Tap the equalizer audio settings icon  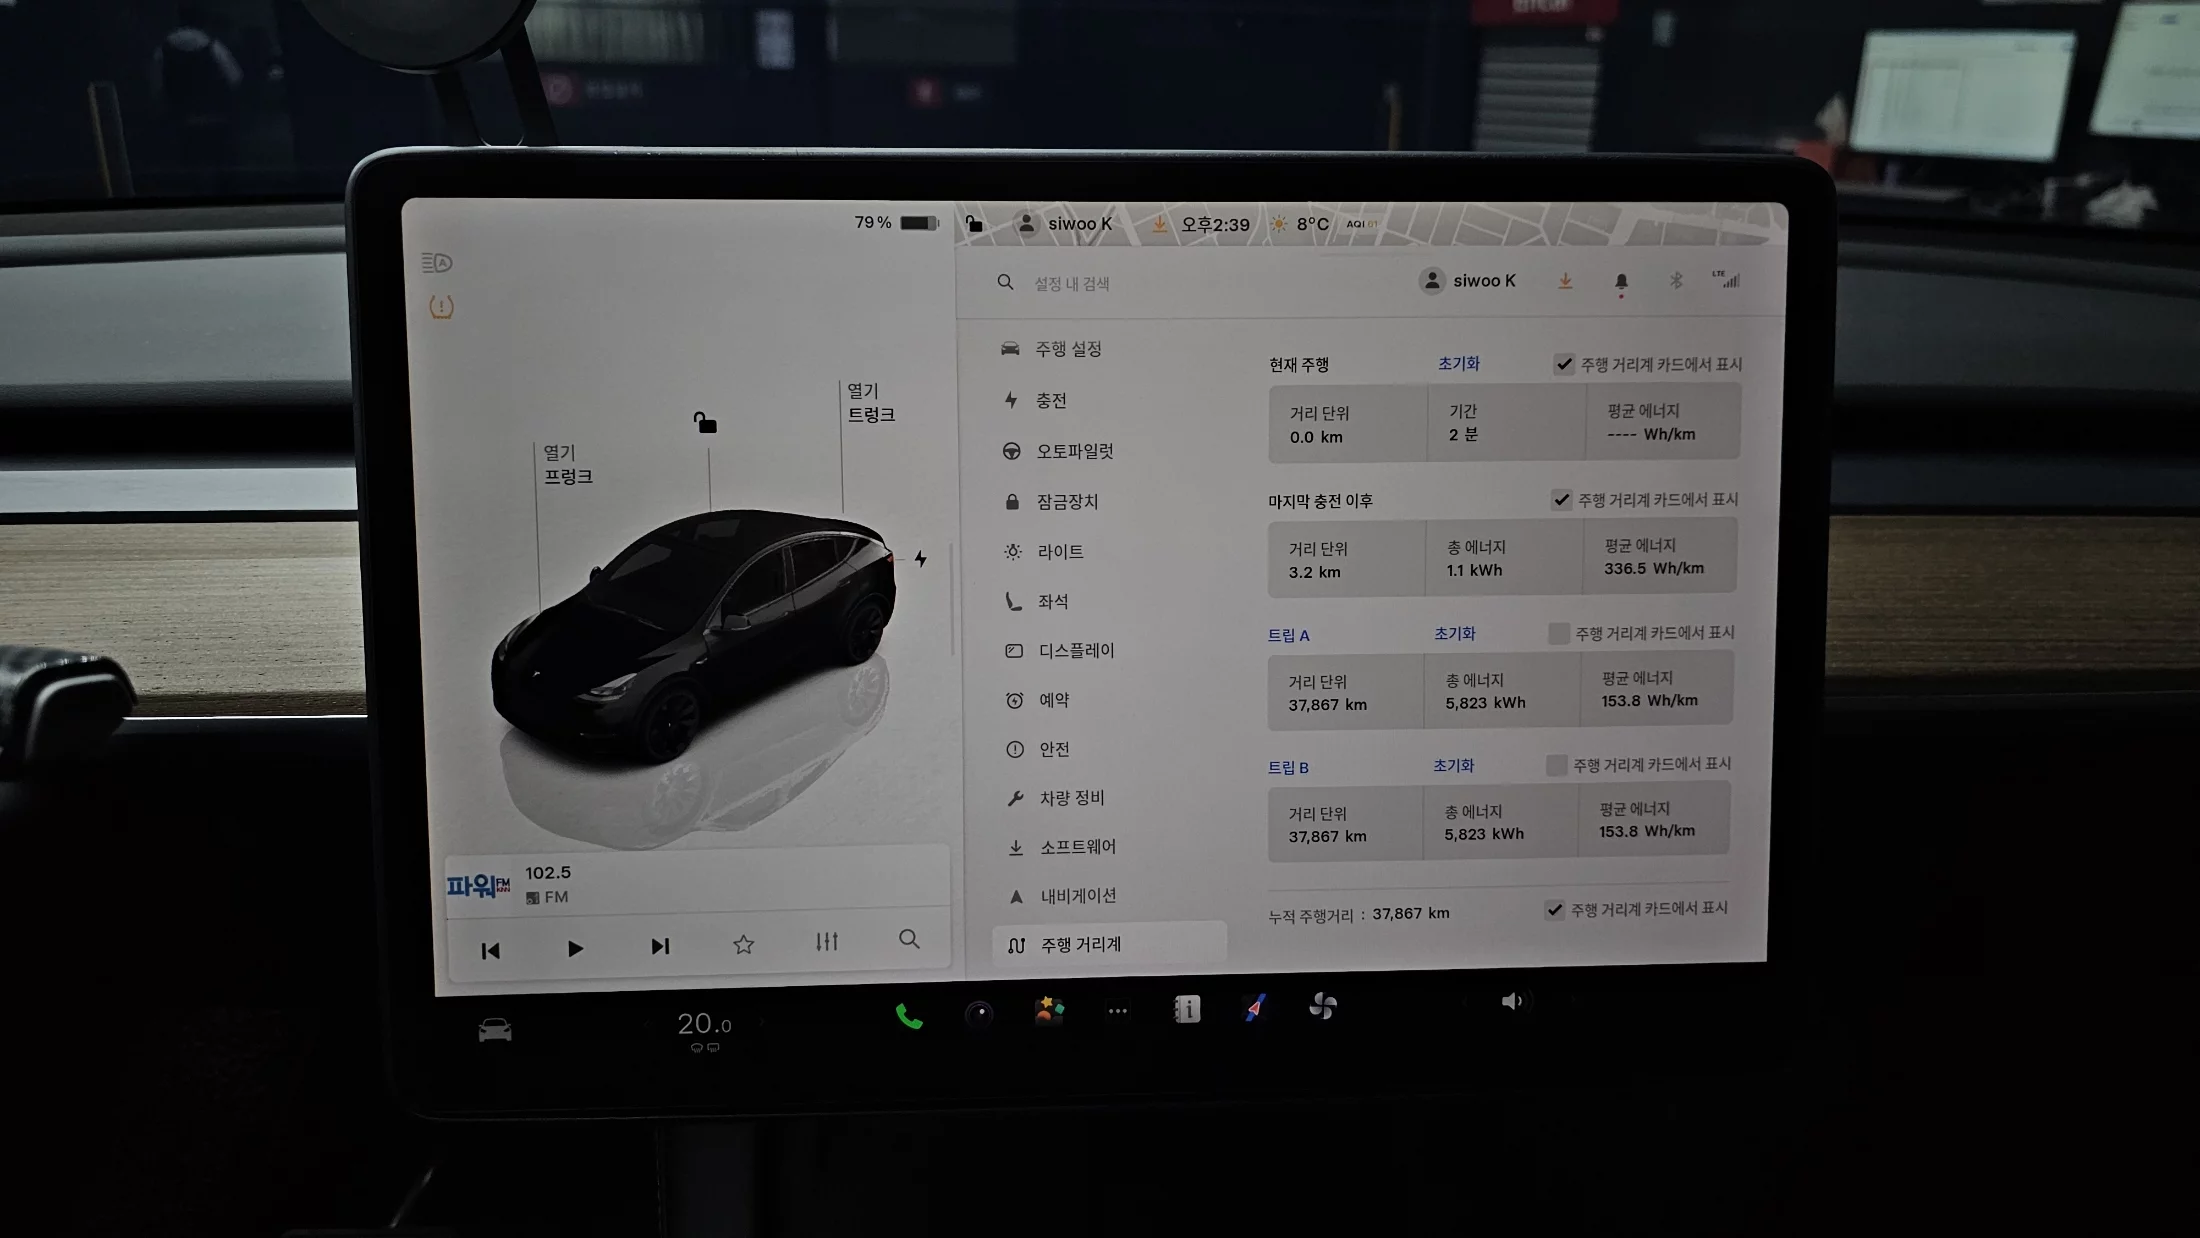[826, 942]
